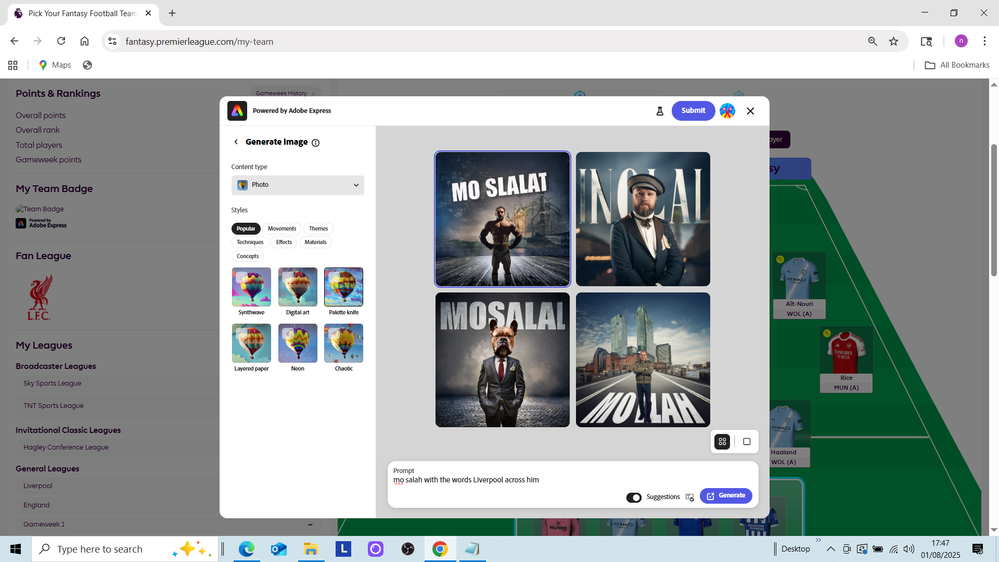Select the Techniques styles tab
The width and height of the screenshot is (999, 562).
click(x=250, y=242)
